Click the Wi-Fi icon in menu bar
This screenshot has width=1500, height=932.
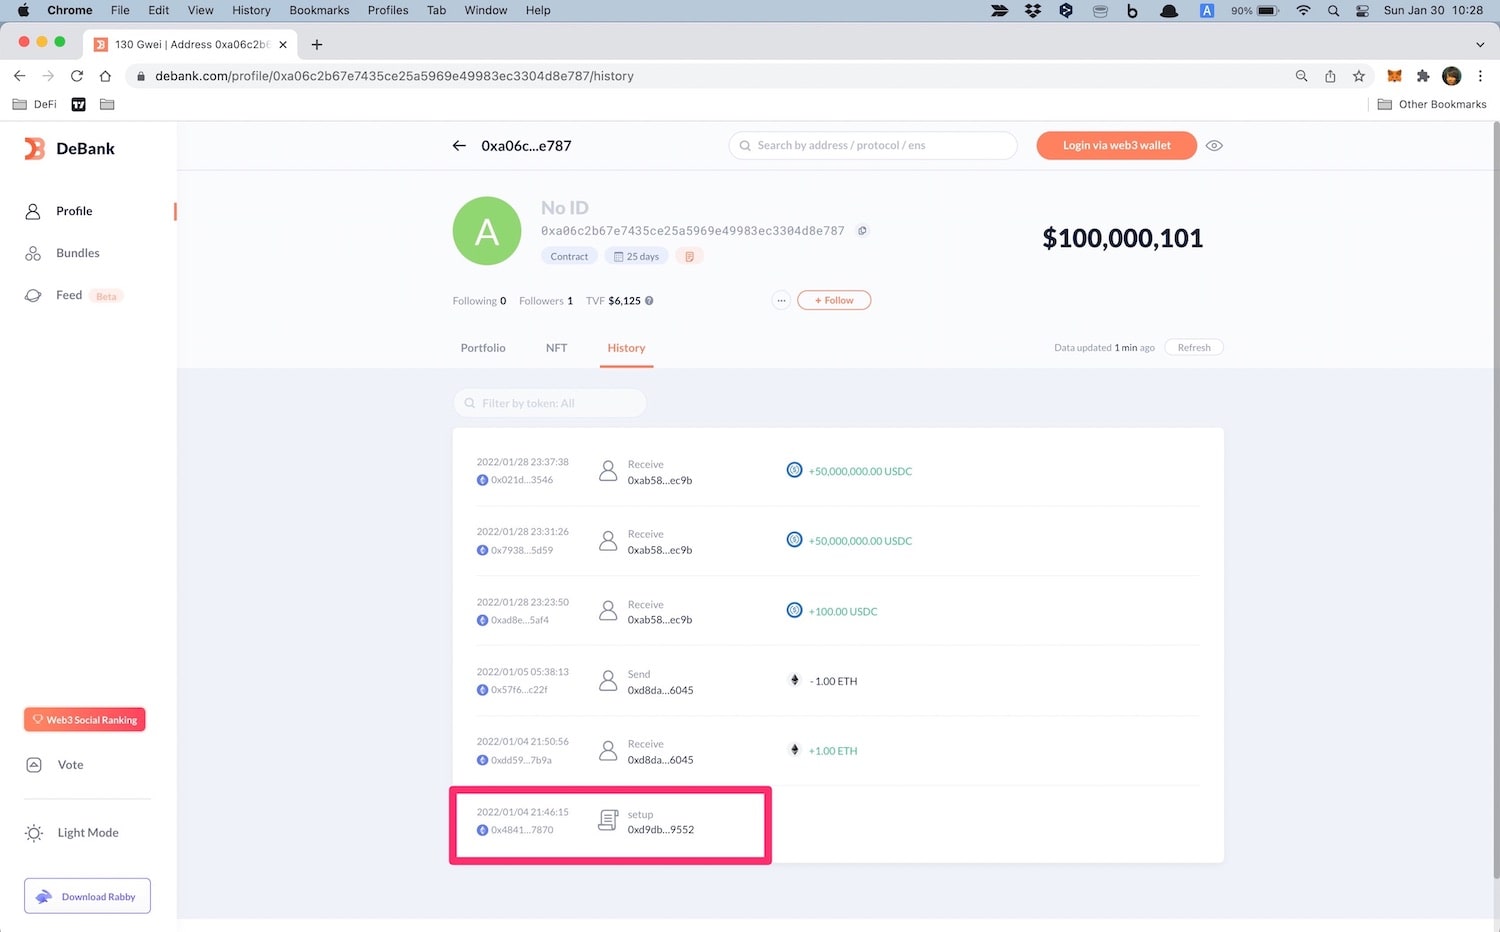tap(1303, 10)
